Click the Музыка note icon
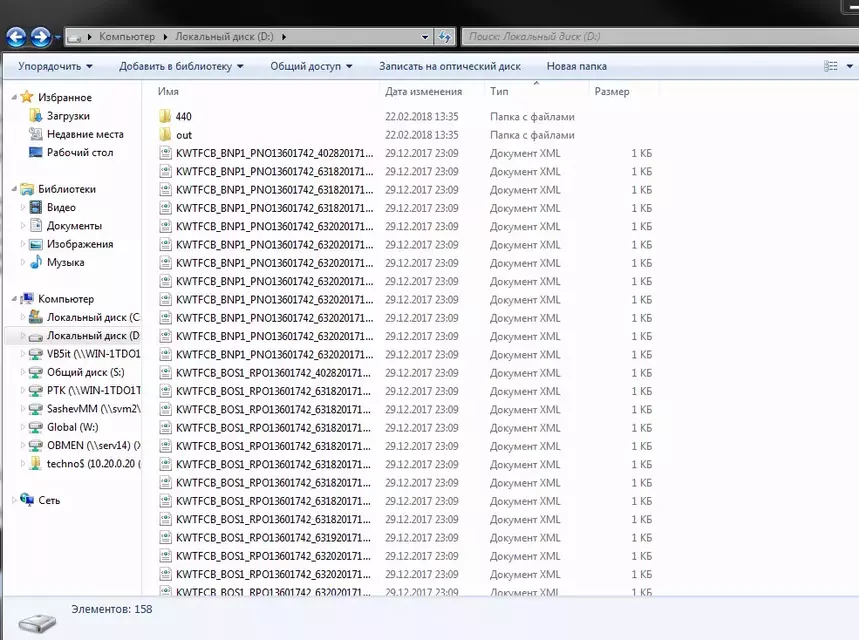Viewport: 859px width, 640px height. click(36, 262)
